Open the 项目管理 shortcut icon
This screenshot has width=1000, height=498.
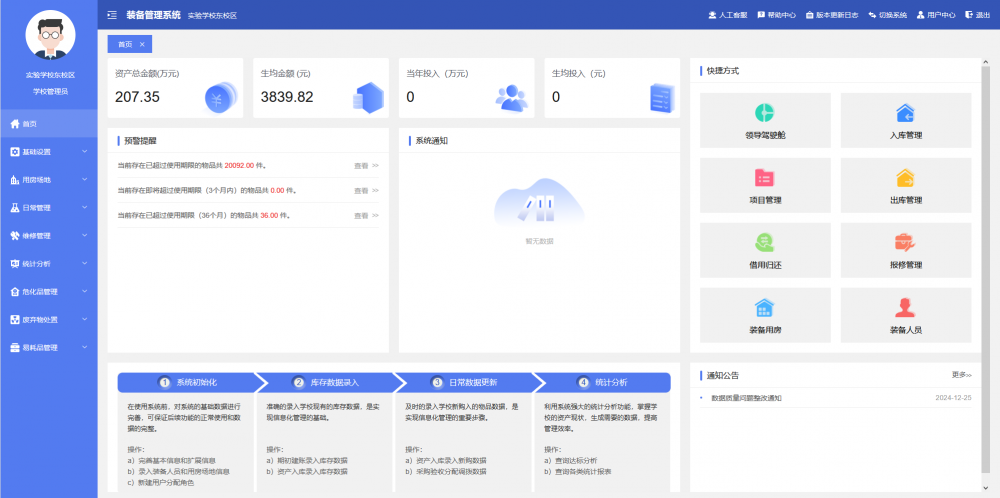point(765,178)
